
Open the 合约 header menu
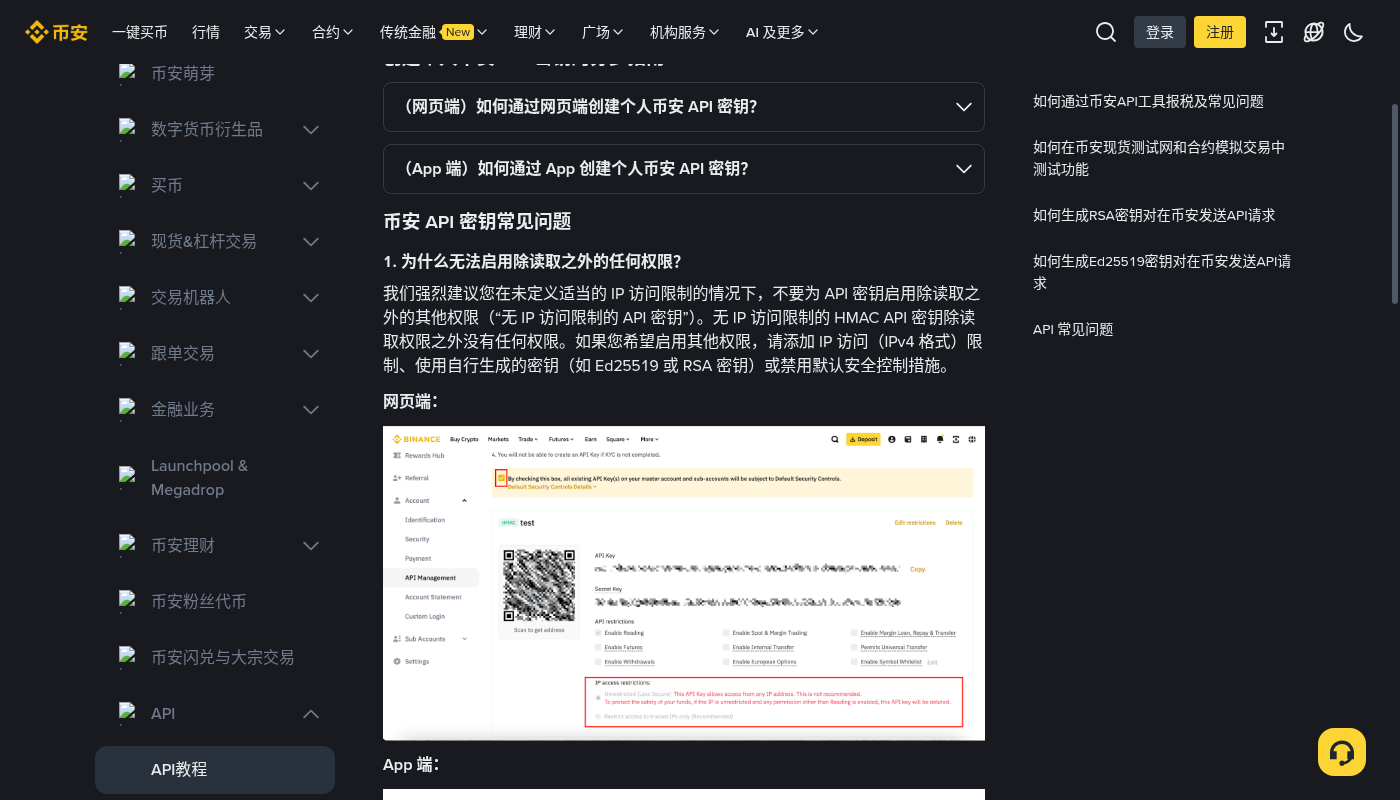[333, 32]
